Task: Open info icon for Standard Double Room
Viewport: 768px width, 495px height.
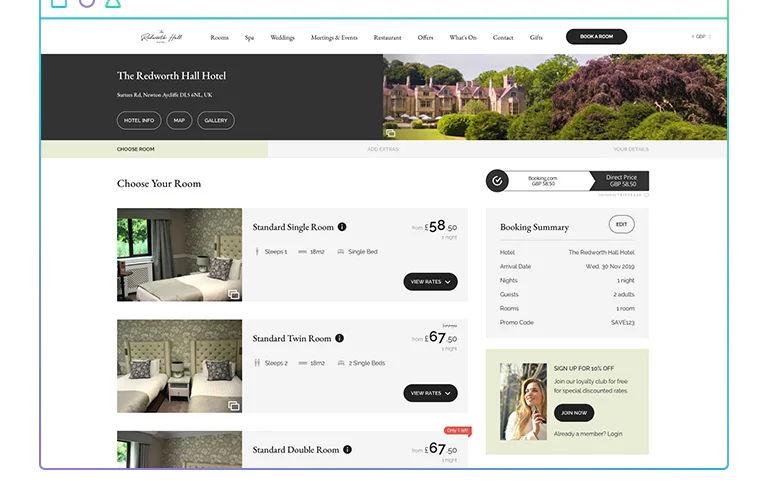Action: click(x=347, y=449)
